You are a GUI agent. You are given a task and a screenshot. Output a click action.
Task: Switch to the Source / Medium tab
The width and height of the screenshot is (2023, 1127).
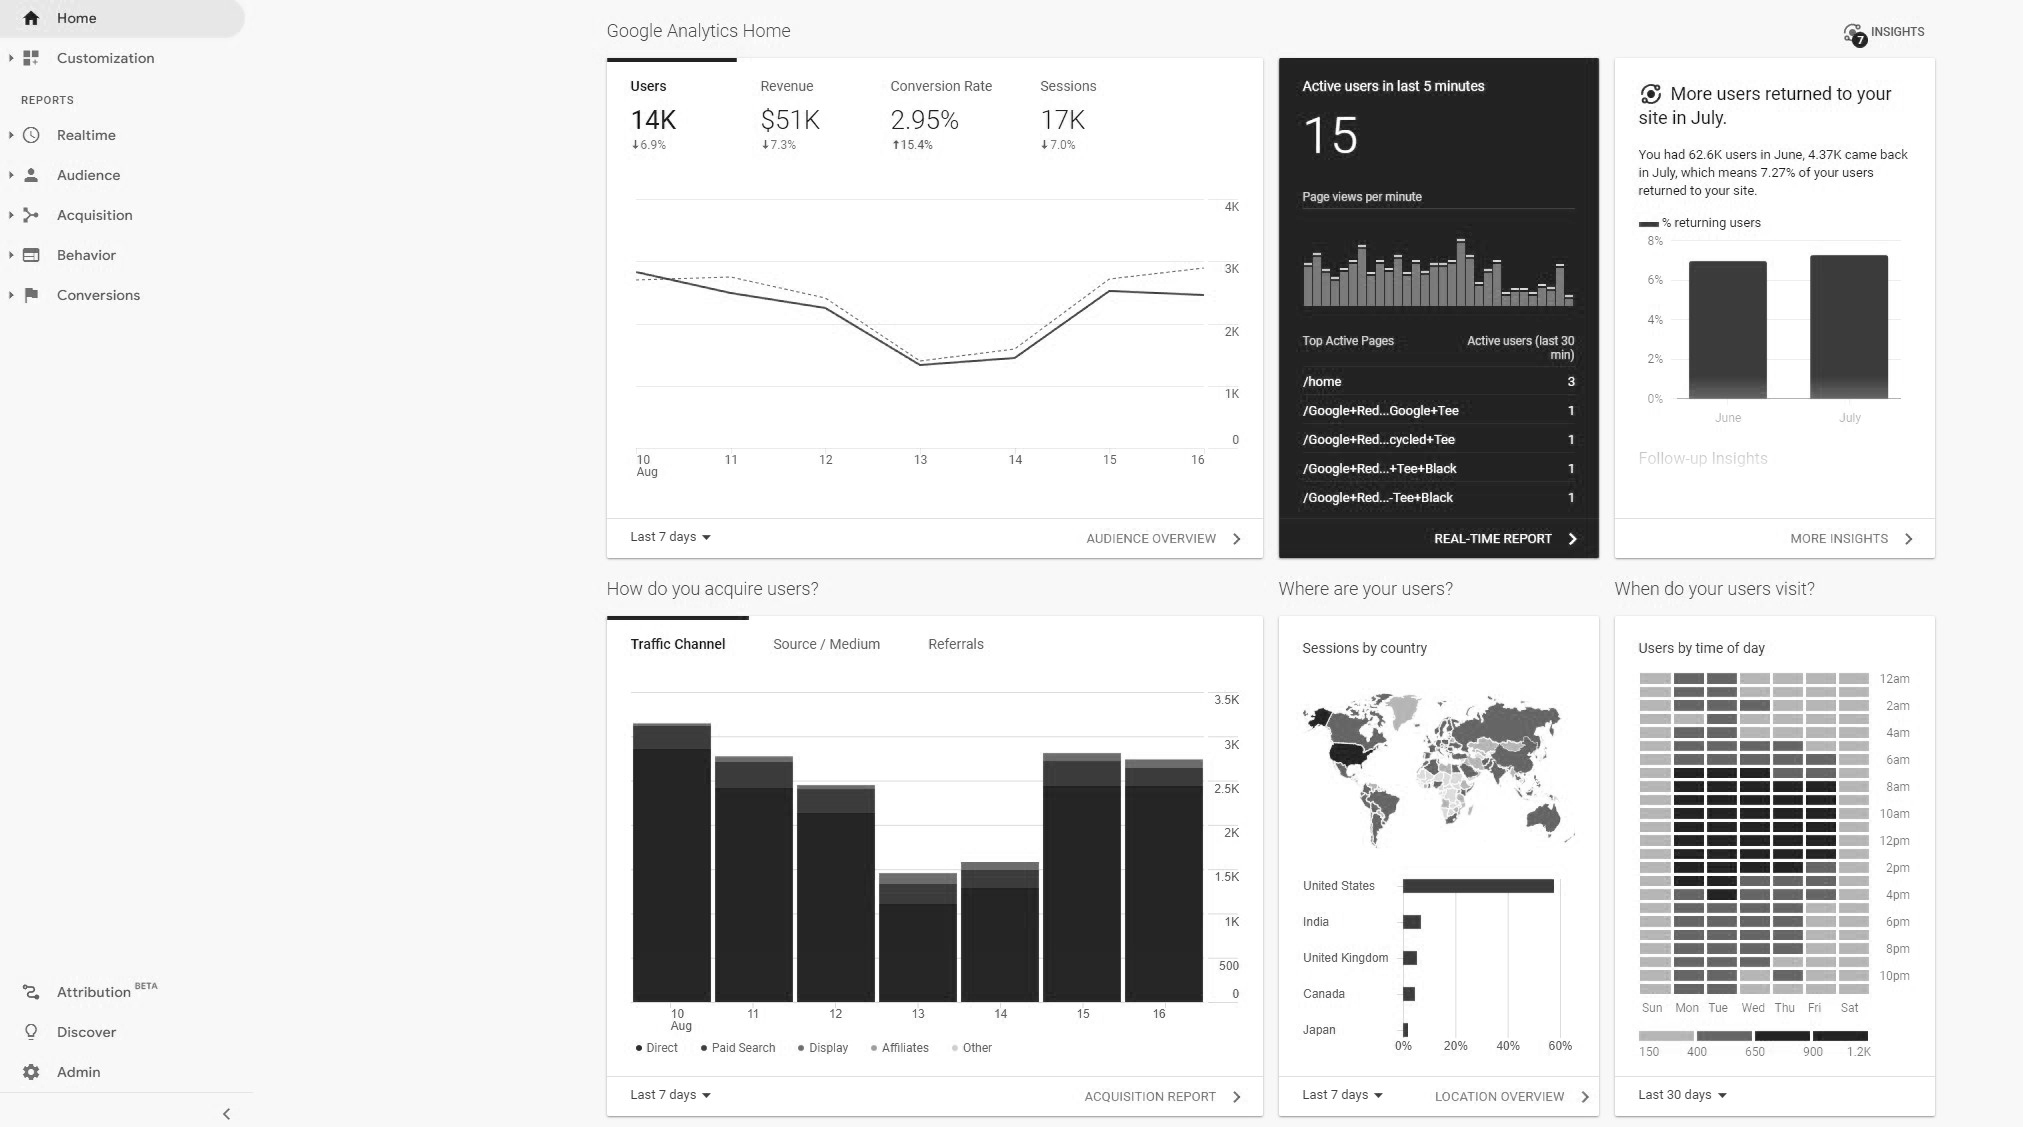pyautogui.click(x=826, y=644)
